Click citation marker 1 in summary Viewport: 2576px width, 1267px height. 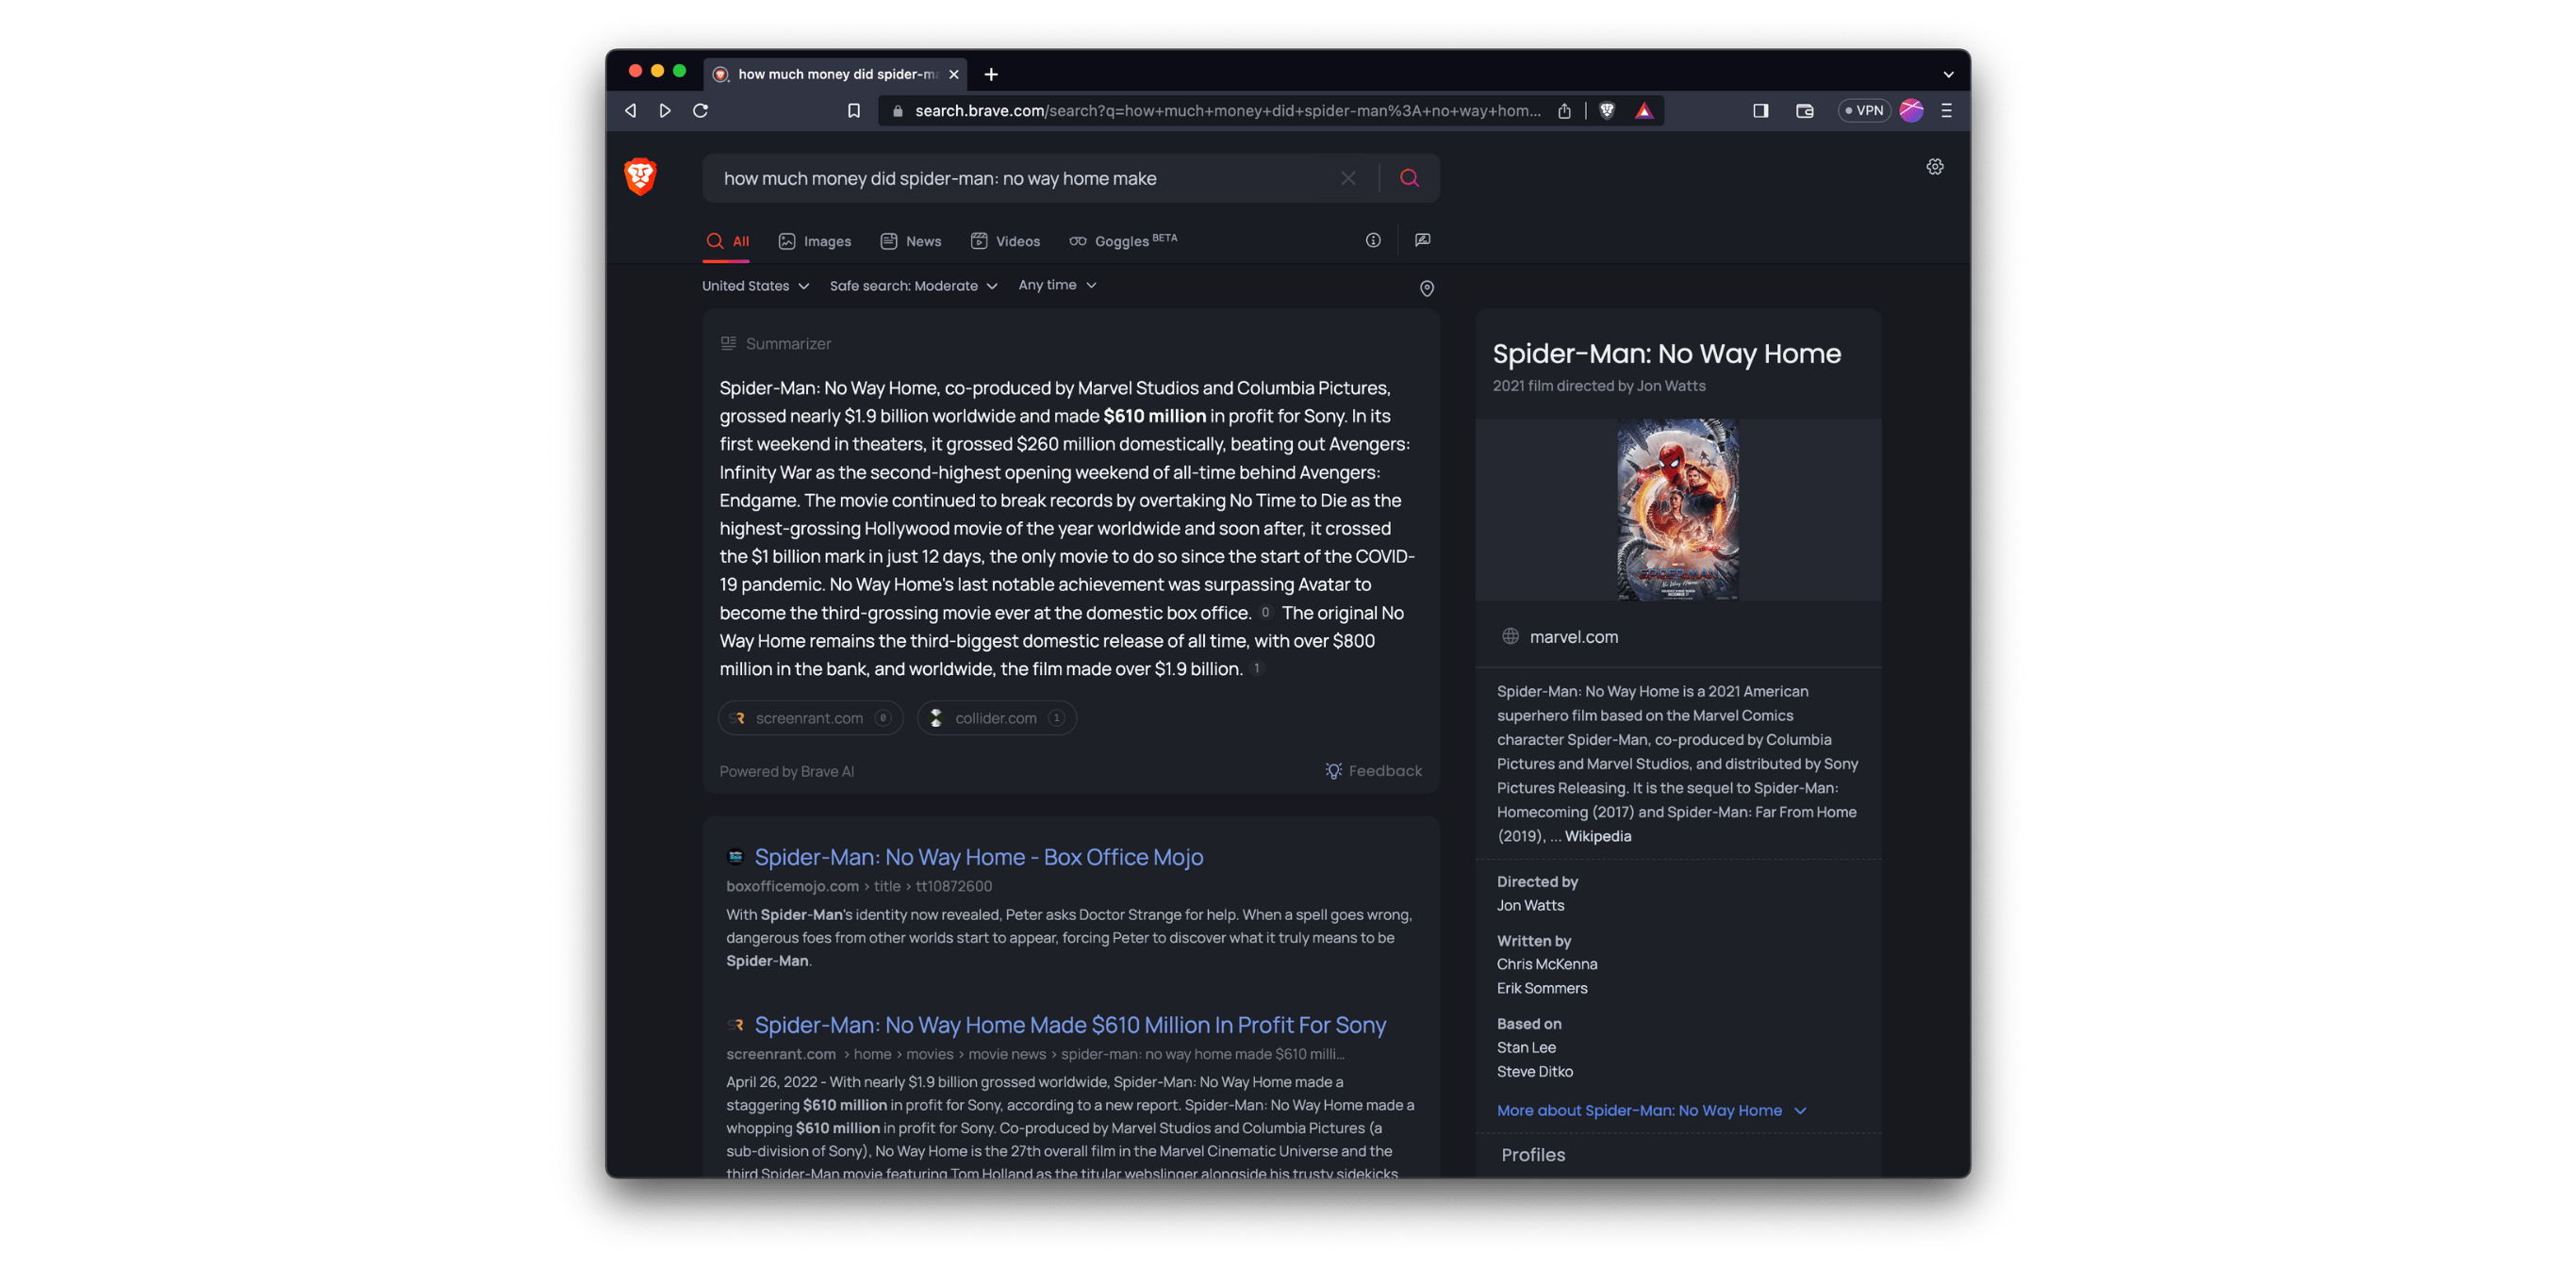1256,668
